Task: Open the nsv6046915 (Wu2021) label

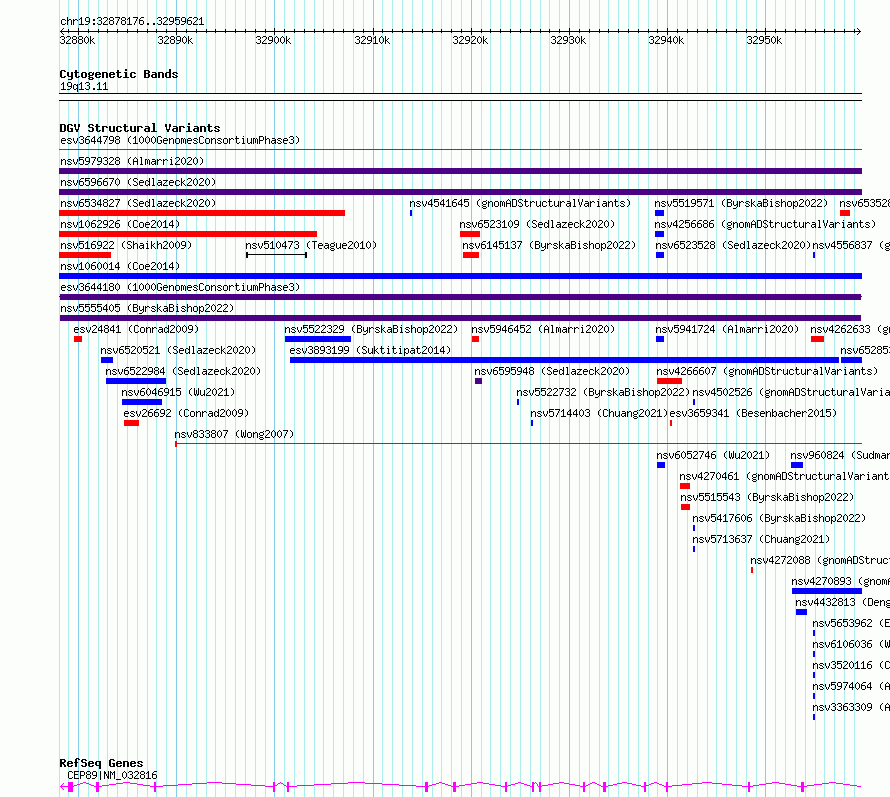Action: (178, 392)
